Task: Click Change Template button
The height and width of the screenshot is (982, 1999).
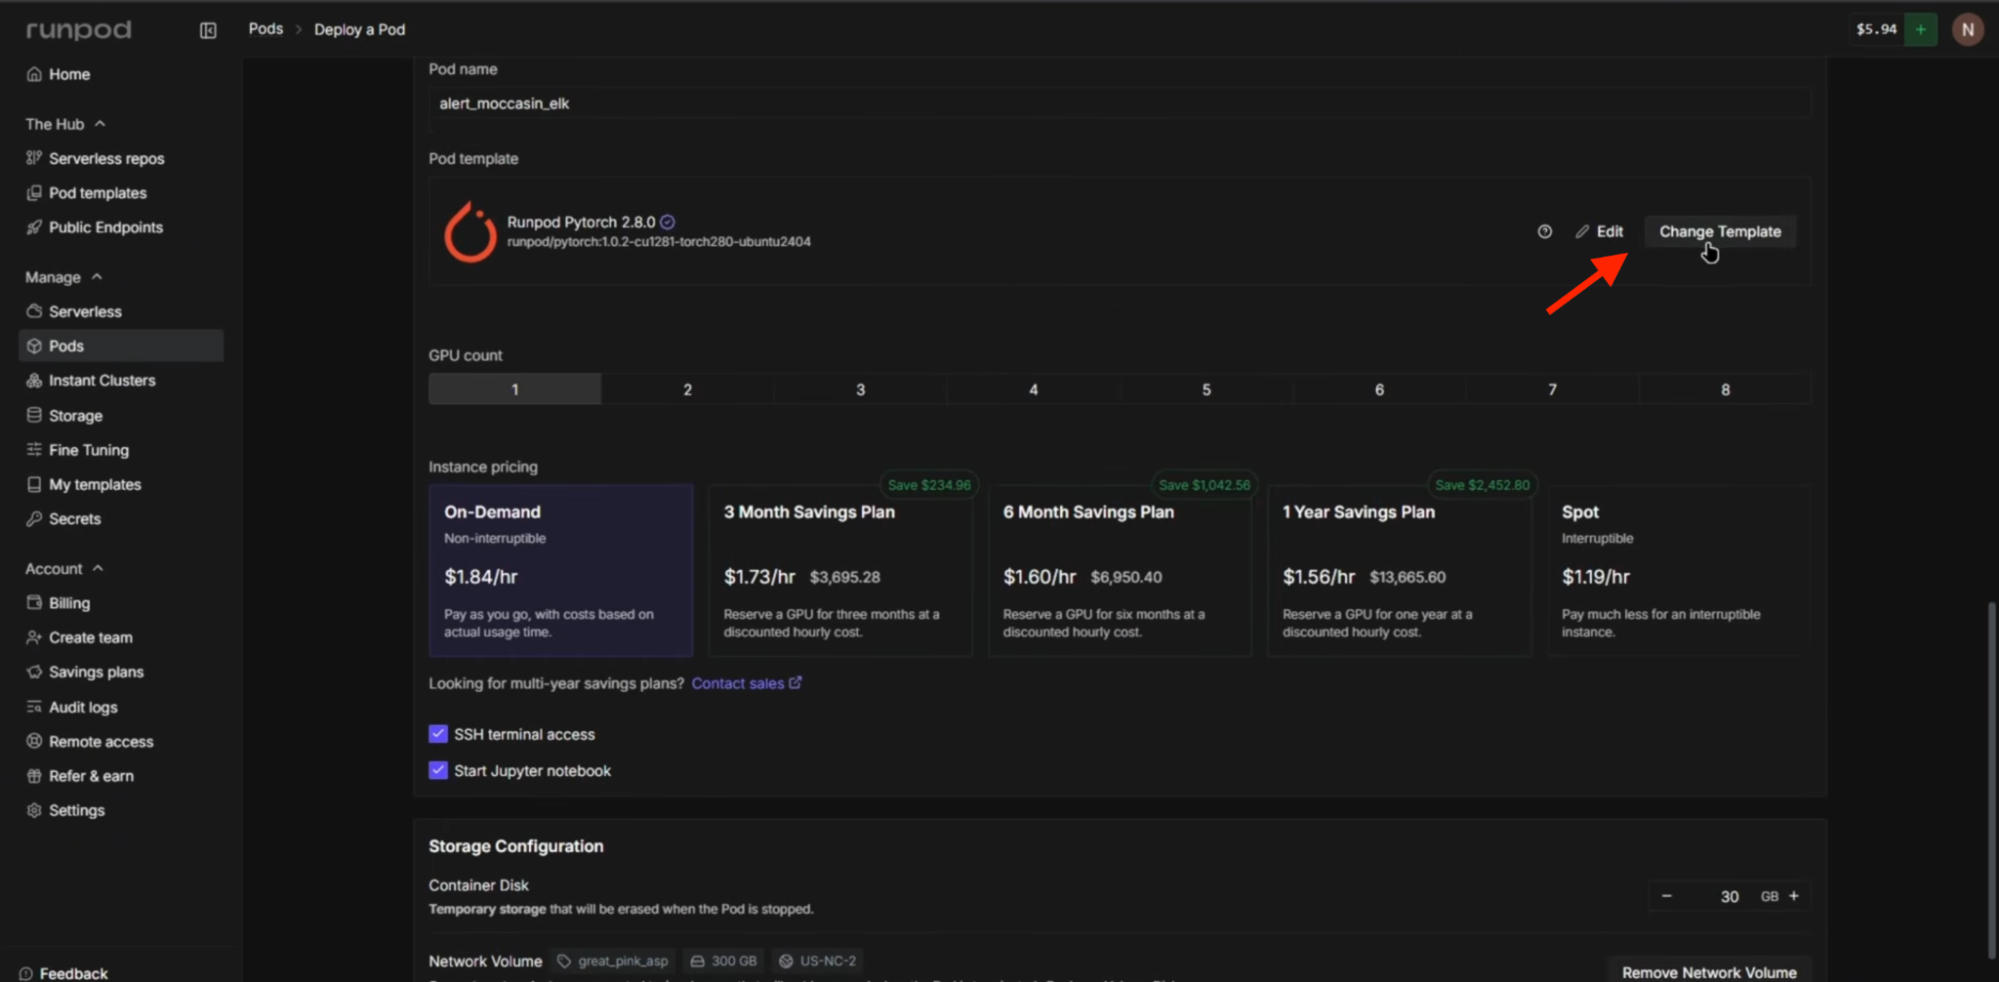Action: coord(1720,231)
